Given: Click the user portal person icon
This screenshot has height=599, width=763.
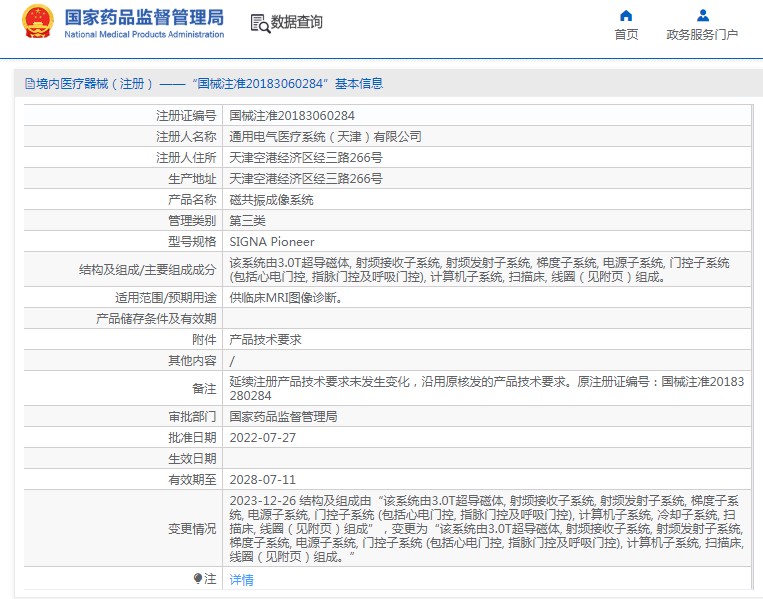Looking at the screenshot, I should (702, 15).
